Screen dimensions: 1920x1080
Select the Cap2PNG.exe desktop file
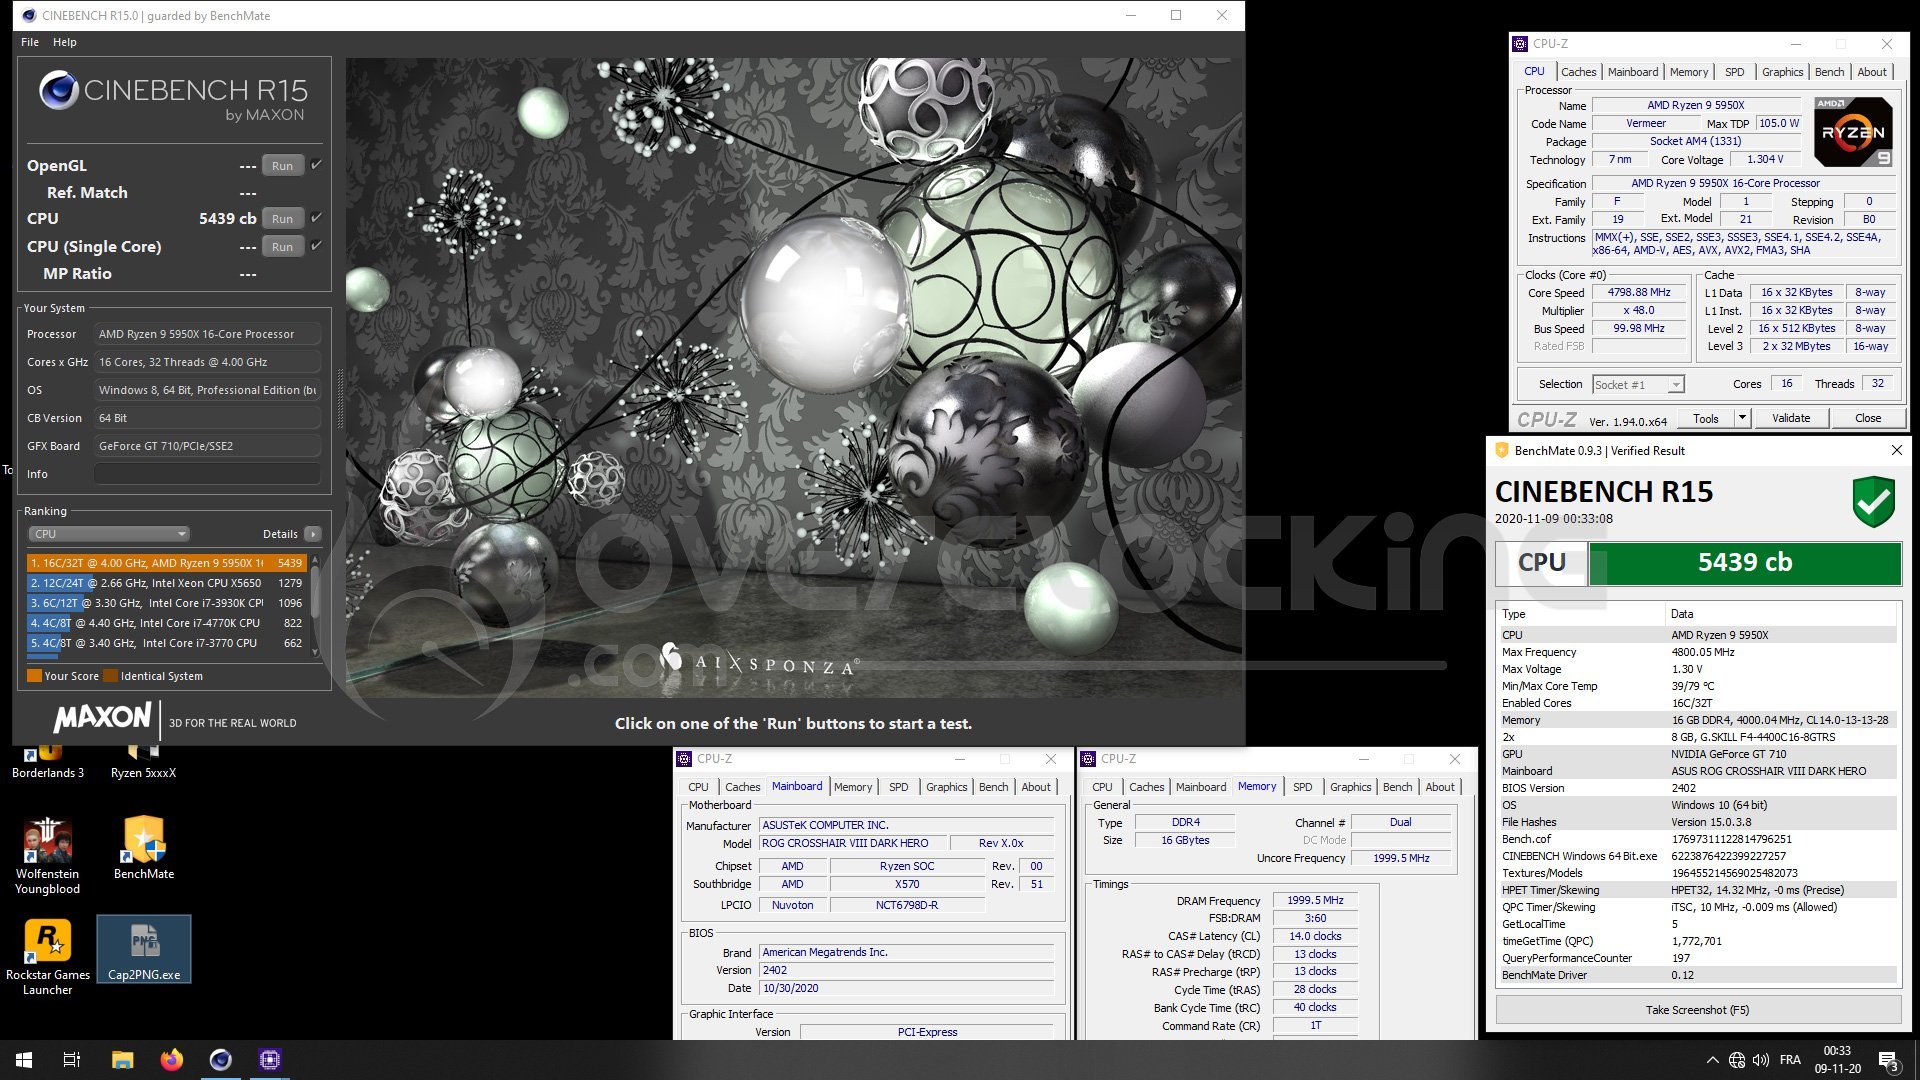click(144, 949)
